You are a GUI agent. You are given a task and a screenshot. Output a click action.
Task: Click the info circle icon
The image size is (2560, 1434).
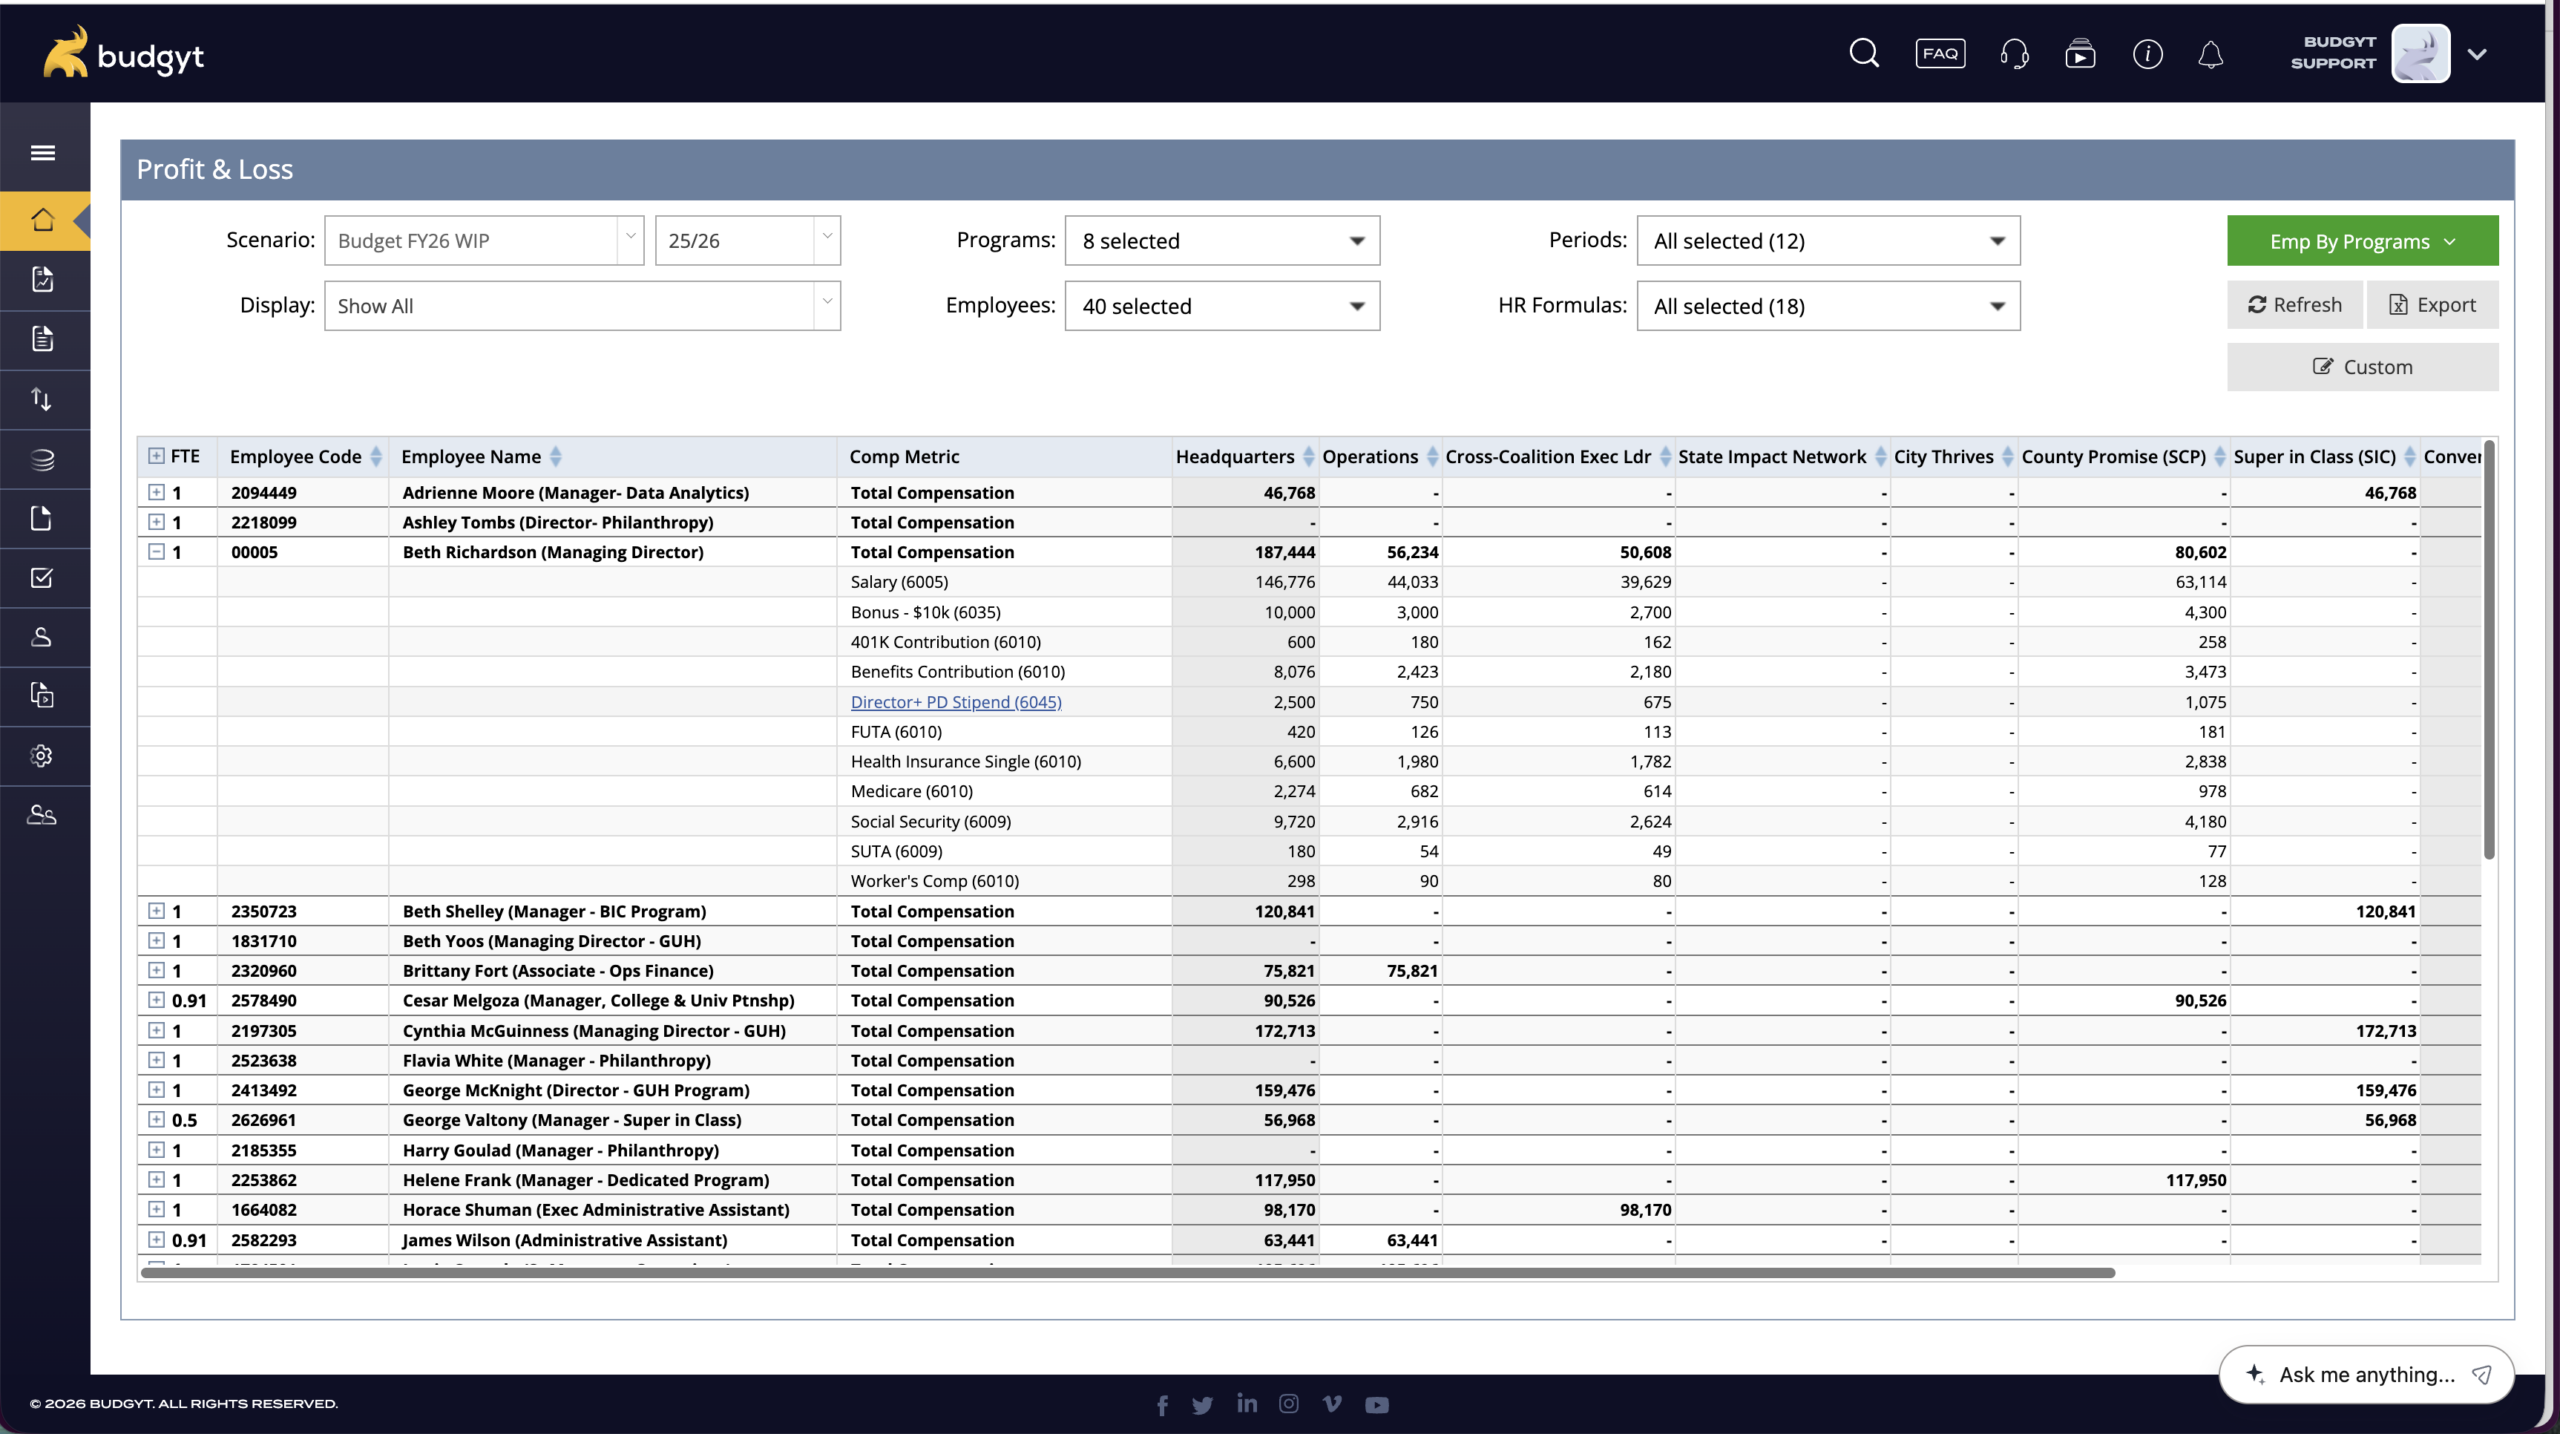[x=2147, y=54]
